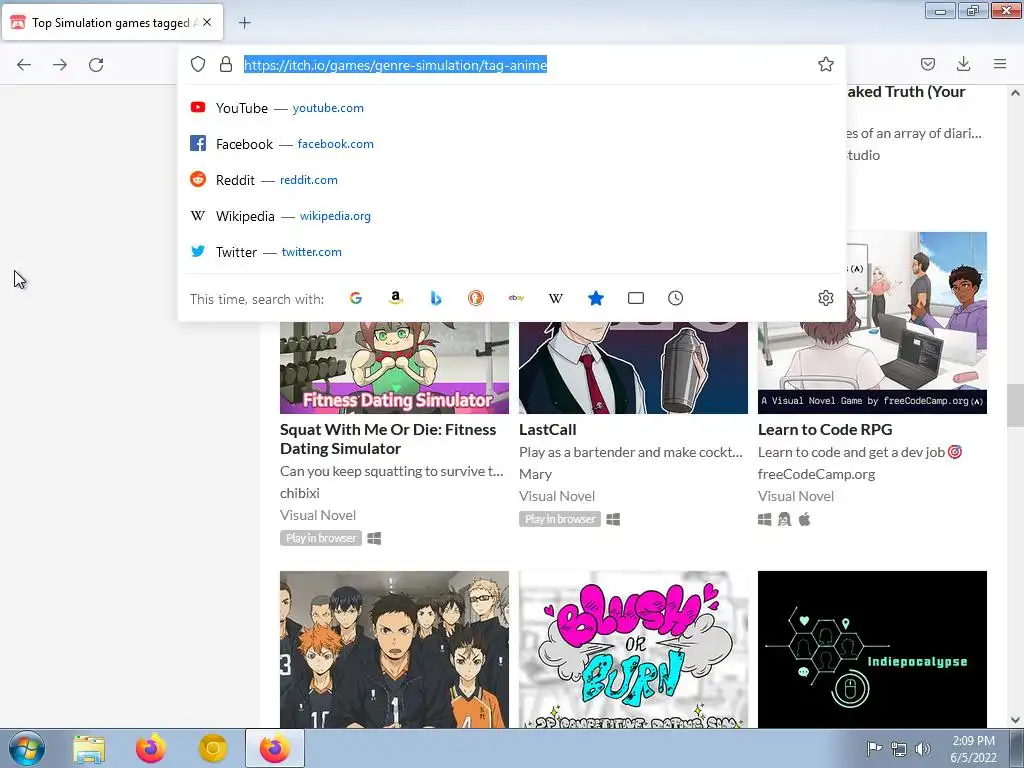Switch to the Top Simulation games tab

click(112, 23)
